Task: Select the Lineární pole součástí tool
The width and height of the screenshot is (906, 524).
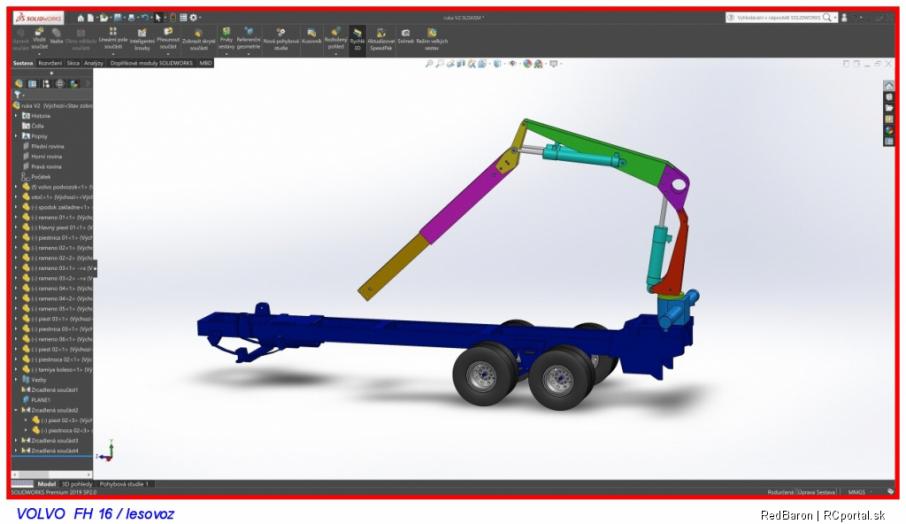Action: pyautogui.click(x=112, y=37)
